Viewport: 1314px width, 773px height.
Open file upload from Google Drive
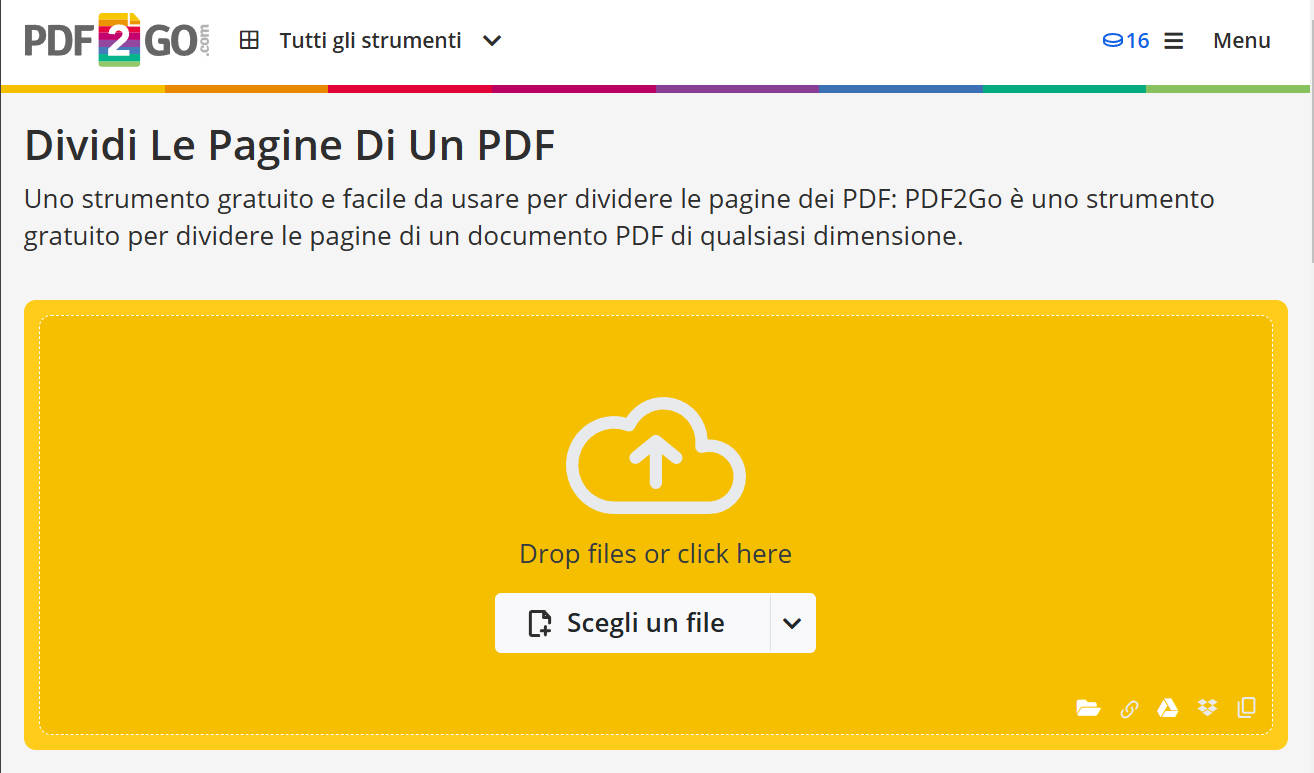pyautogui.click(x=1168, y=708)
